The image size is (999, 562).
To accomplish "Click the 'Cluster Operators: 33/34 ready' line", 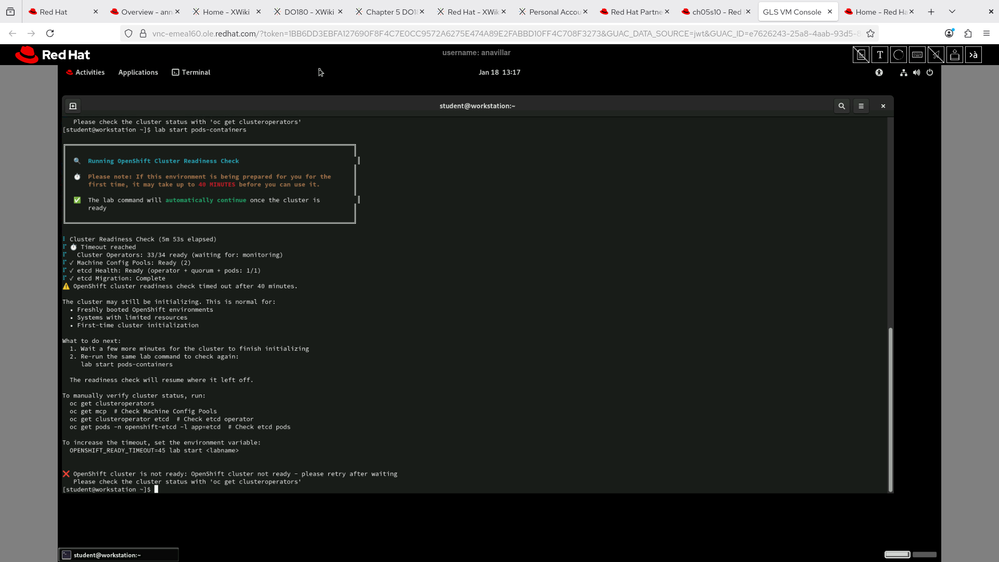I will pos(180,255).
